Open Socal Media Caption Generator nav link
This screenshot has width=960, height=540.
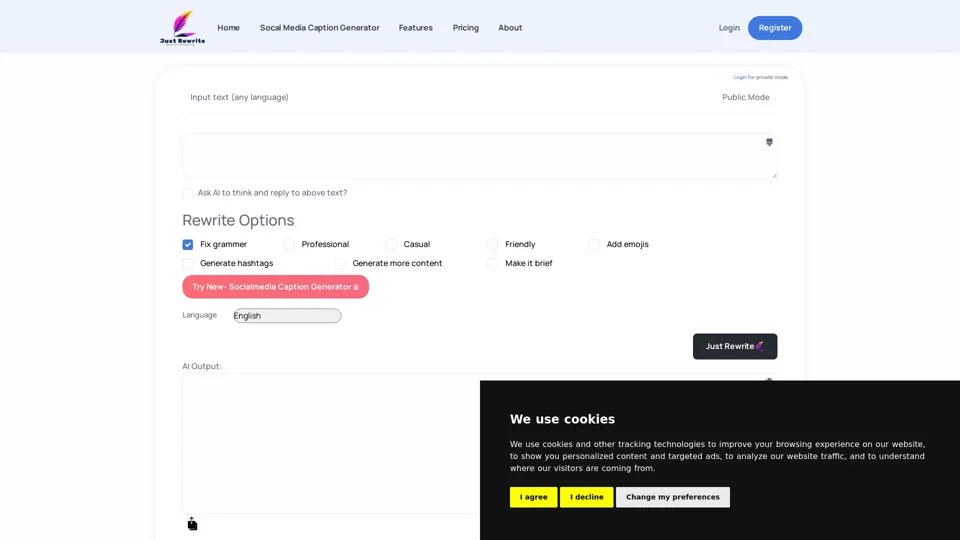(x=319, y=28)
